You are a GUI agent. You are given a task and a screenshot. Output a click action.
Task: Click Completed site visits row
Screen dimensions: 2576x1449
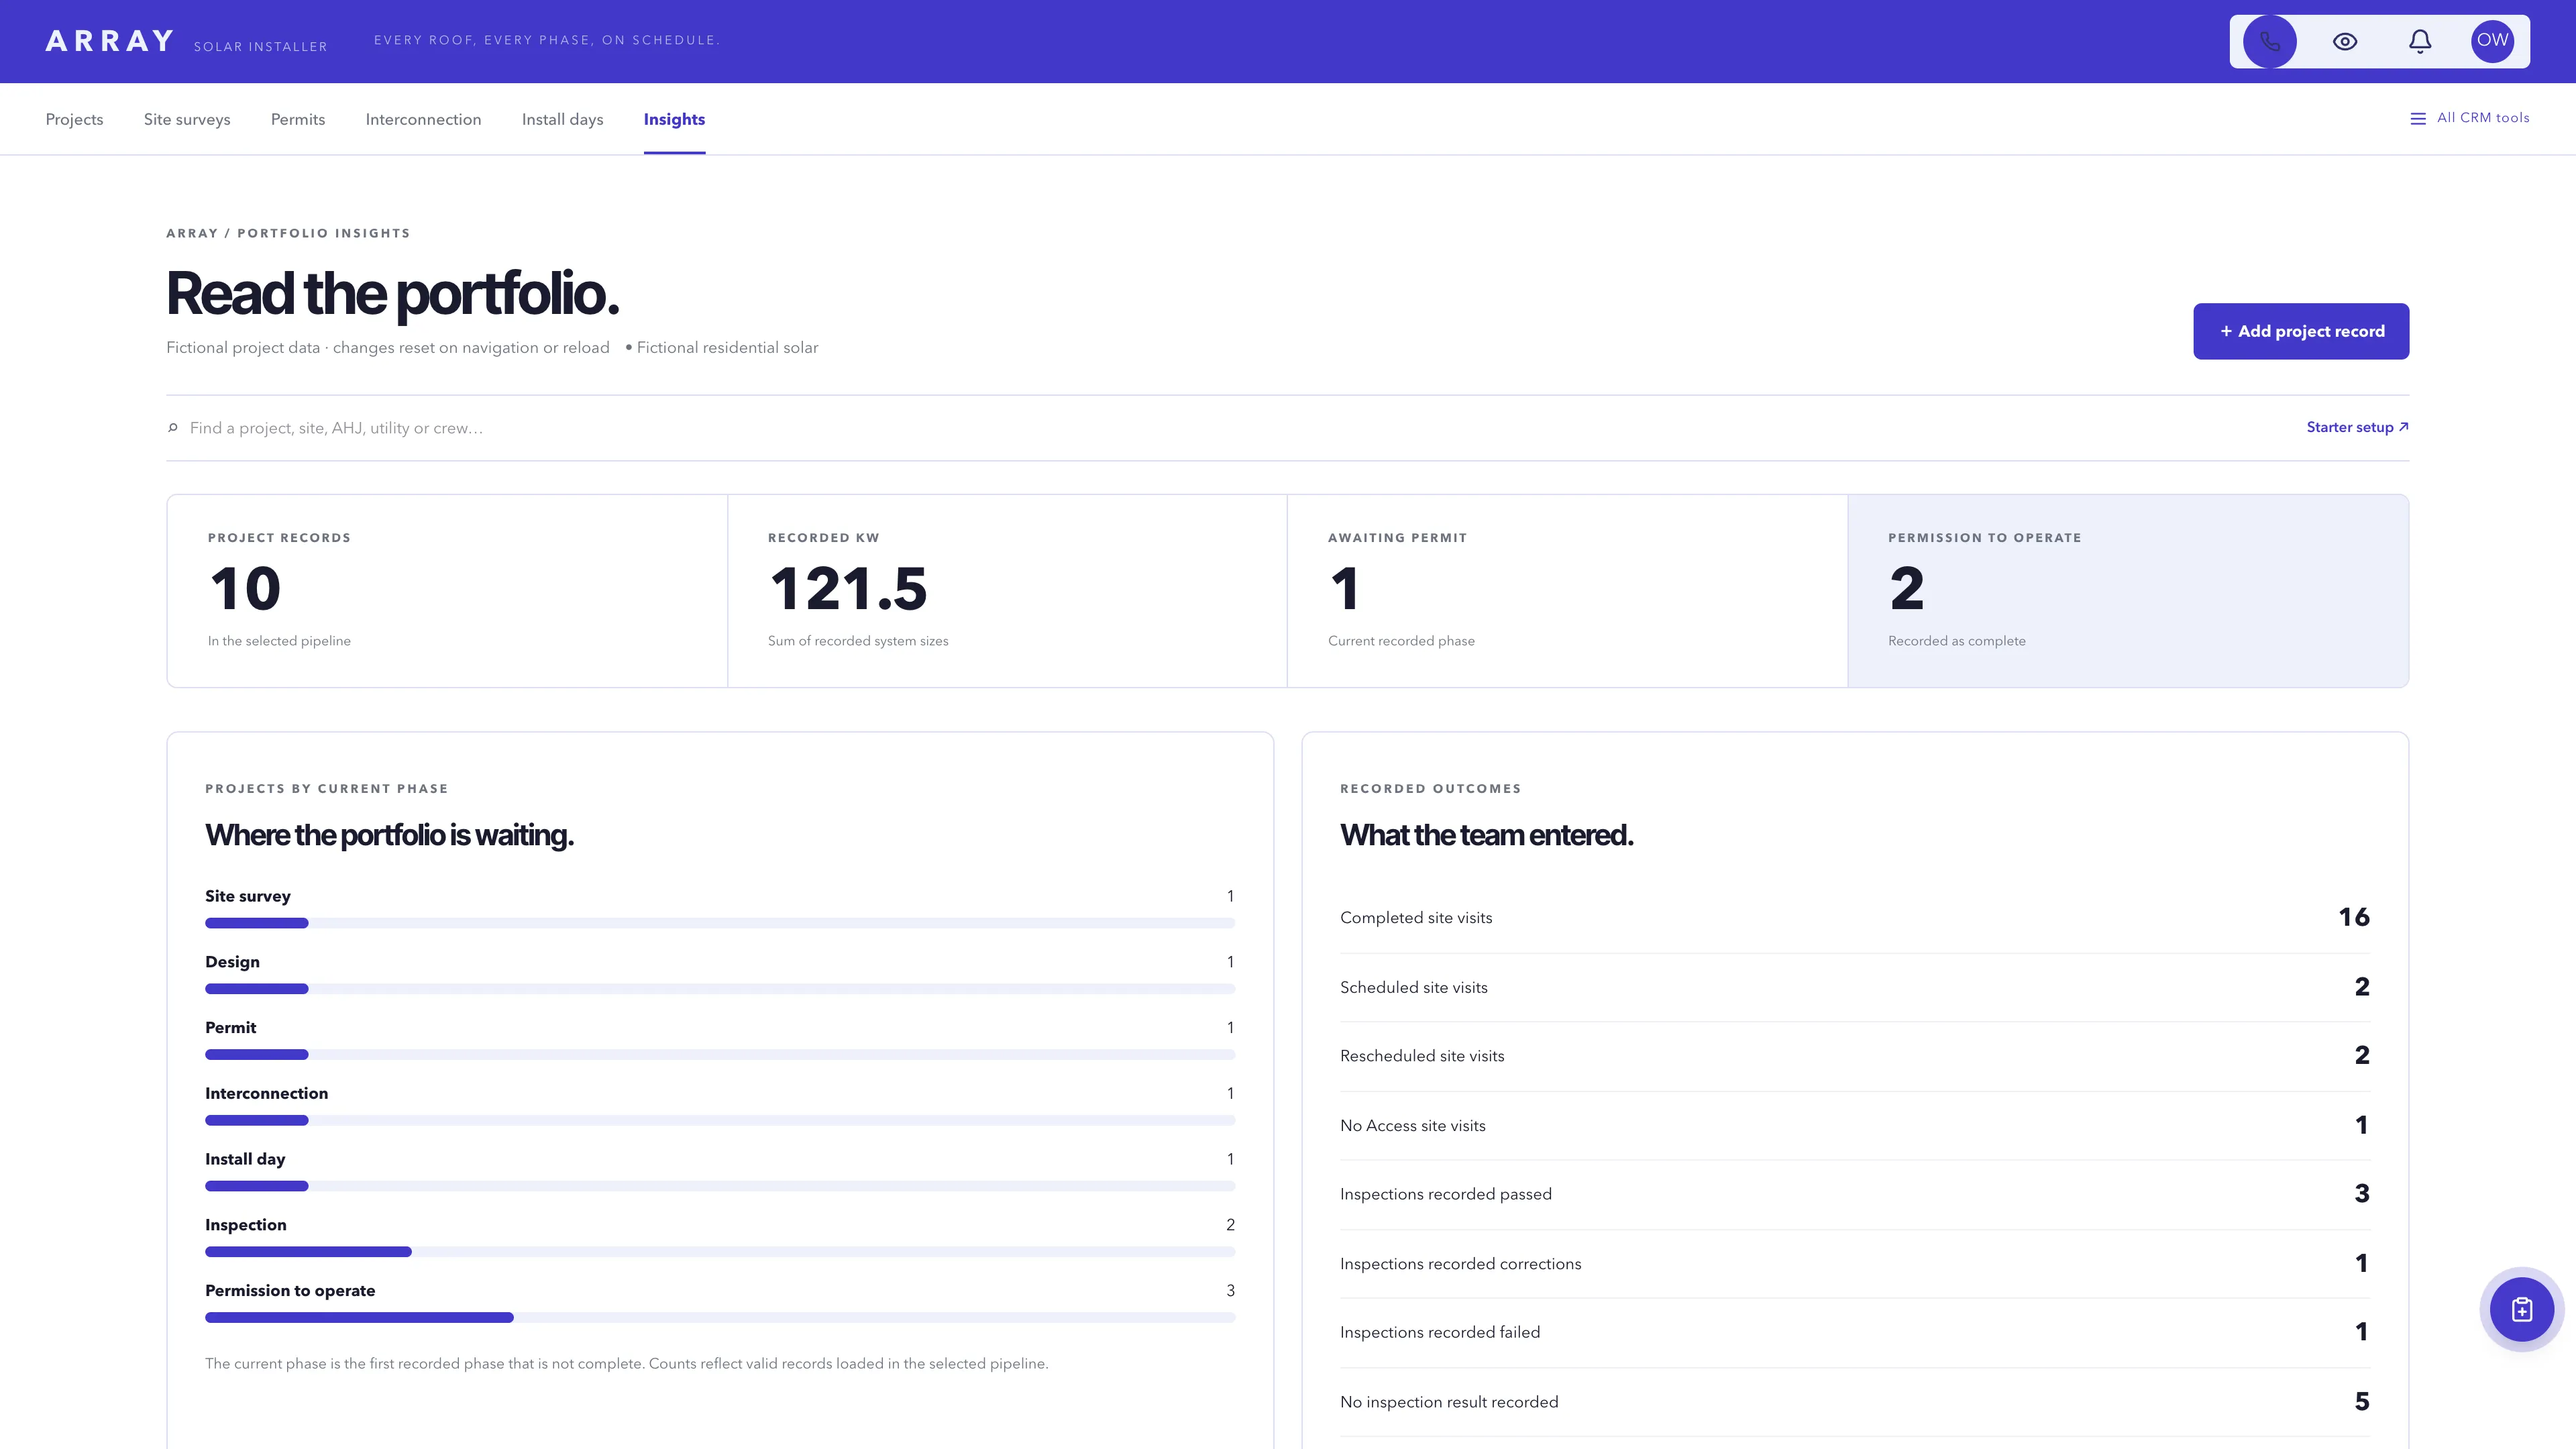[1855, 918]
